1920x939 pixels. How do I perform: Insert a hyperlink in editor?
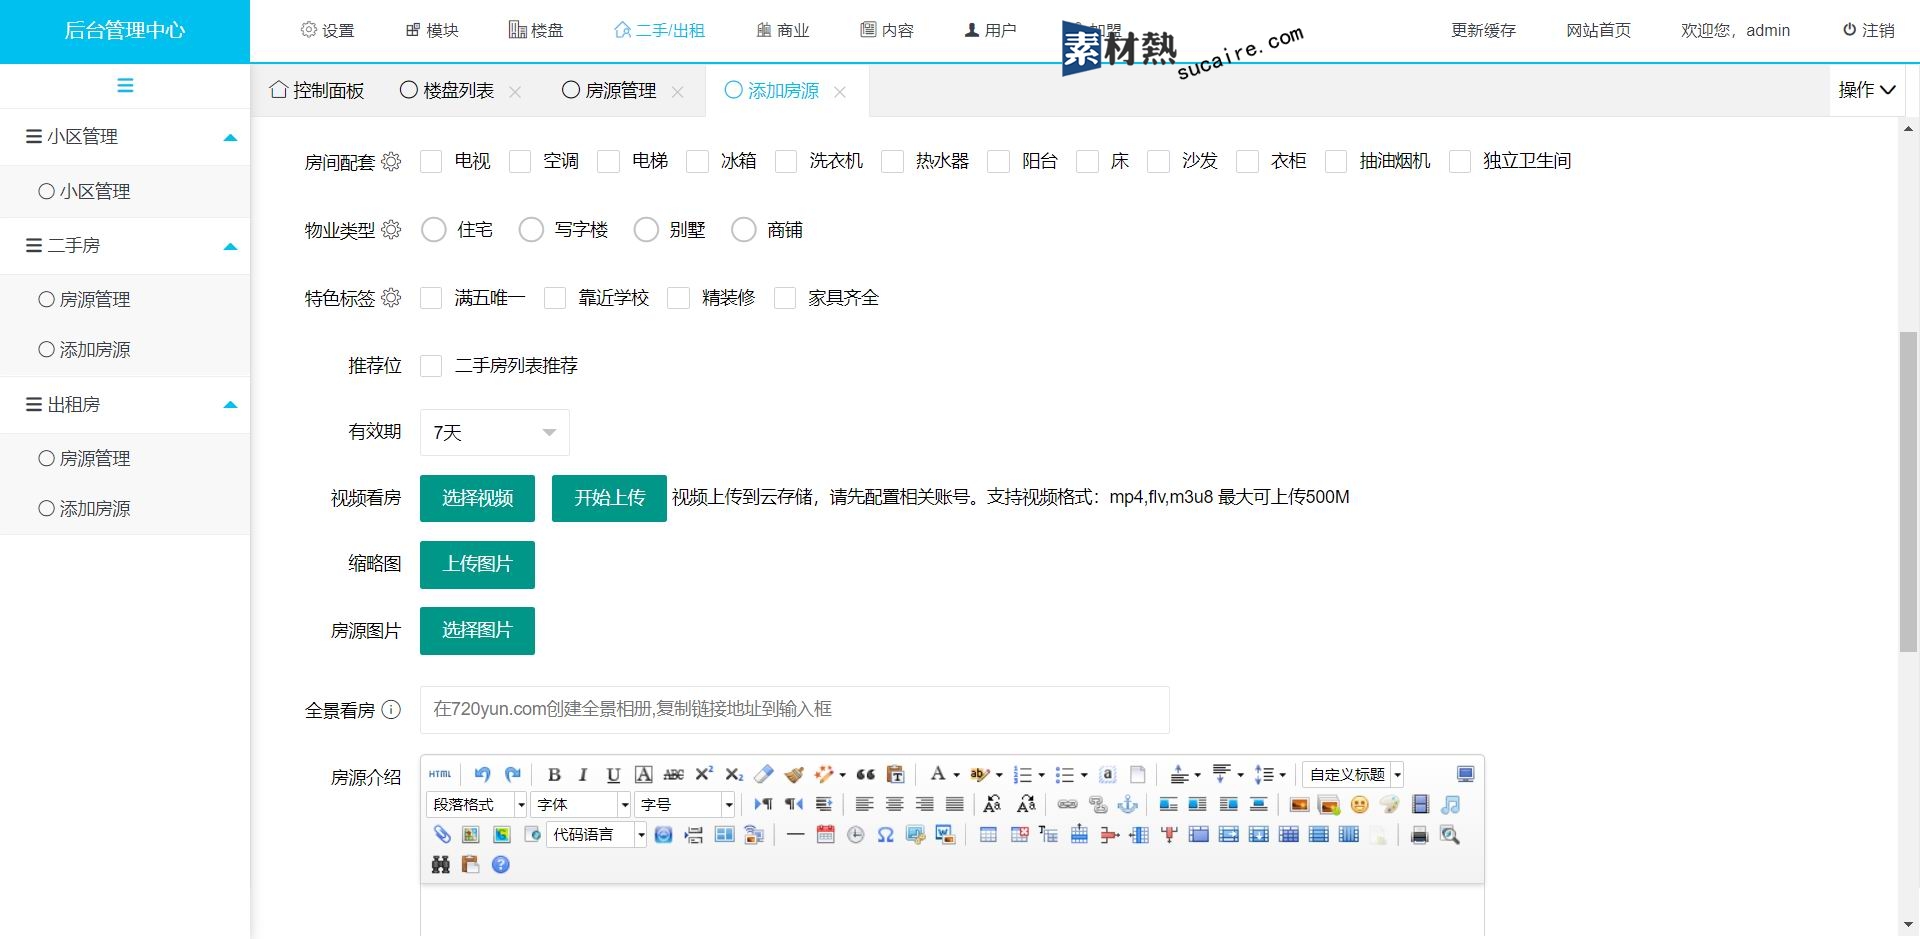click(1068, 805)
